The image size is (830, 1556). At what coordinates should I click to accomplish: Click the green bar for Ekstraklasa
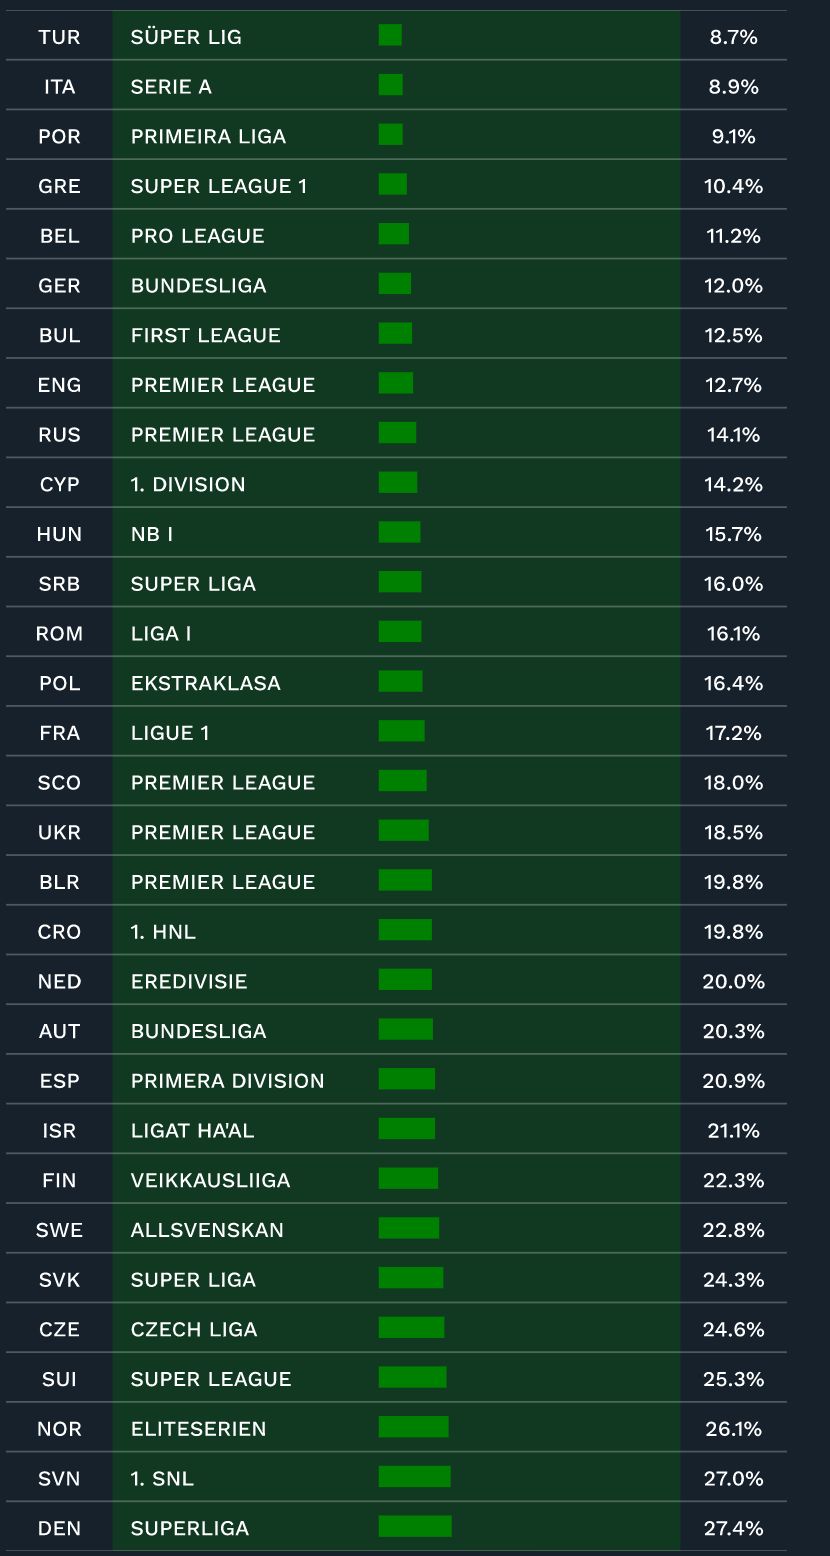click(x=401, y=682)
